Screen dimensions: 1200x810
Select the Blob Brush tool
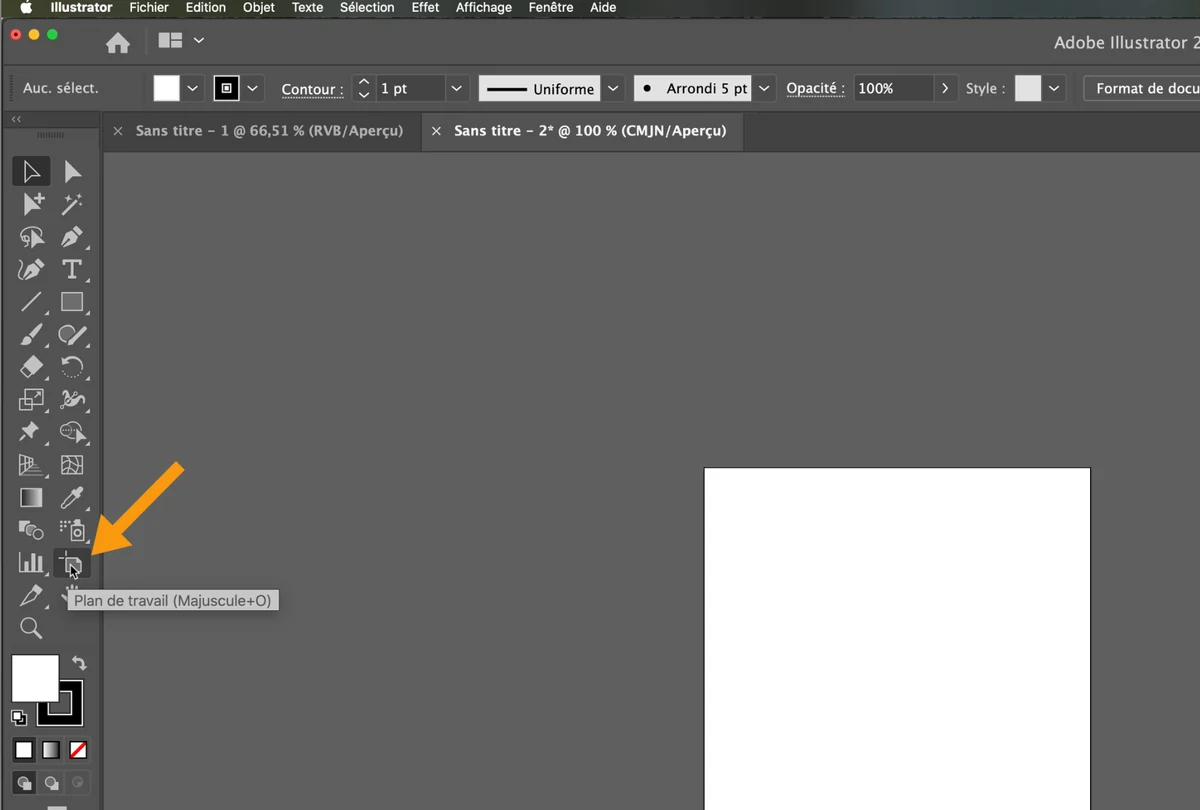(x=72, y=334)
